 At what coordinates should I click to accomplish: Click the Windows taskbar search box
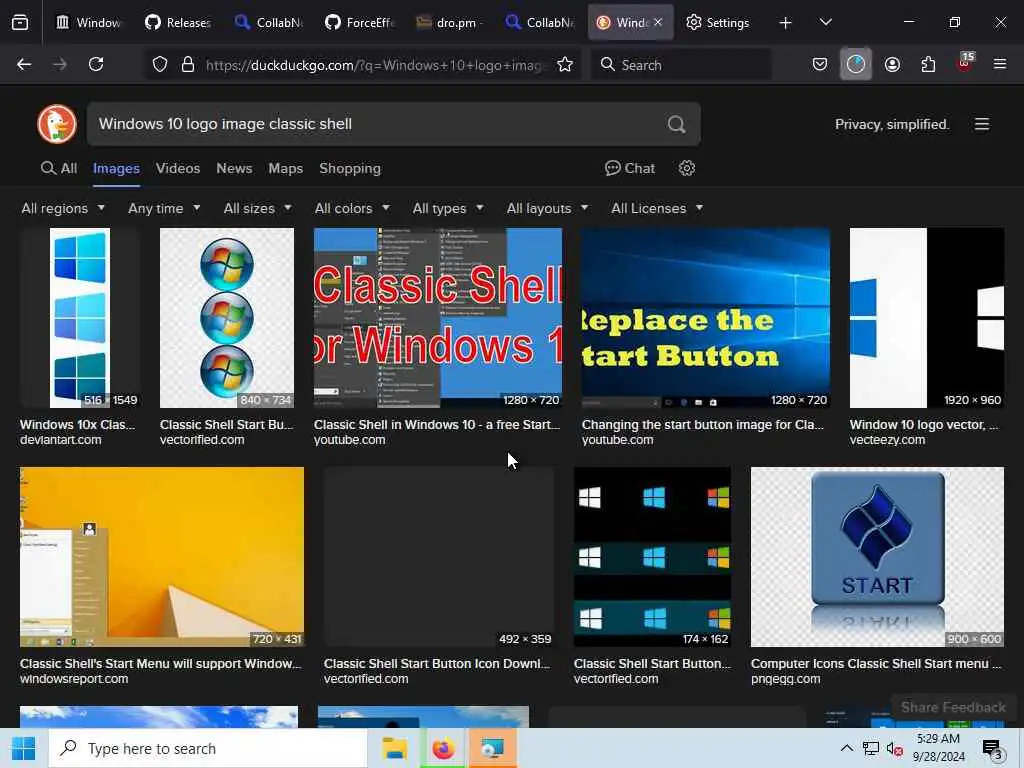click(208, 748)
